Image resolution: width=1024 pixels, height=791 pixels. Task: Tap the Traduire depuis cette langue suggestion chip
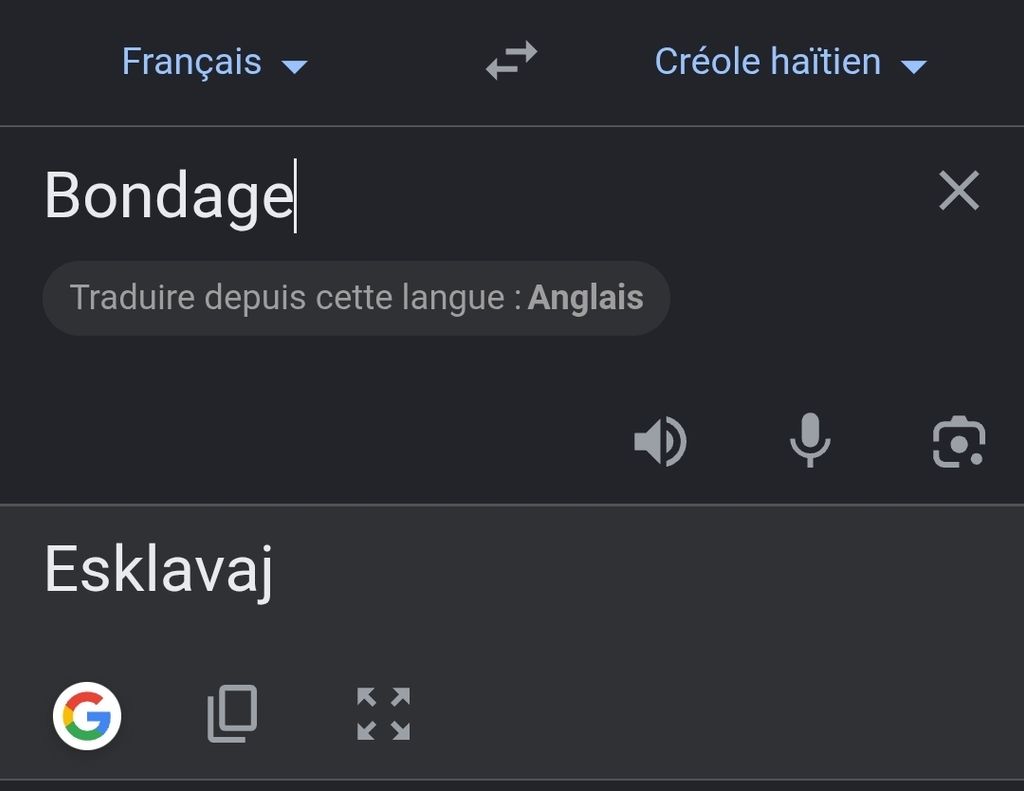point(356,298)
